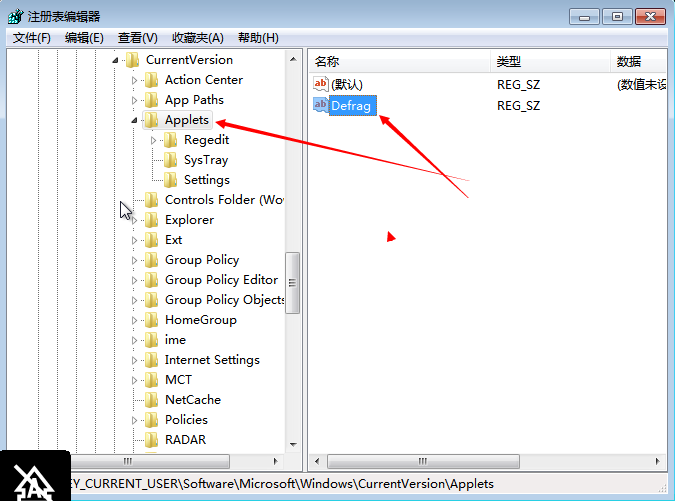Click the values pane horizontal scrollbar thumb
675x501 pixels.
[423, 461]
